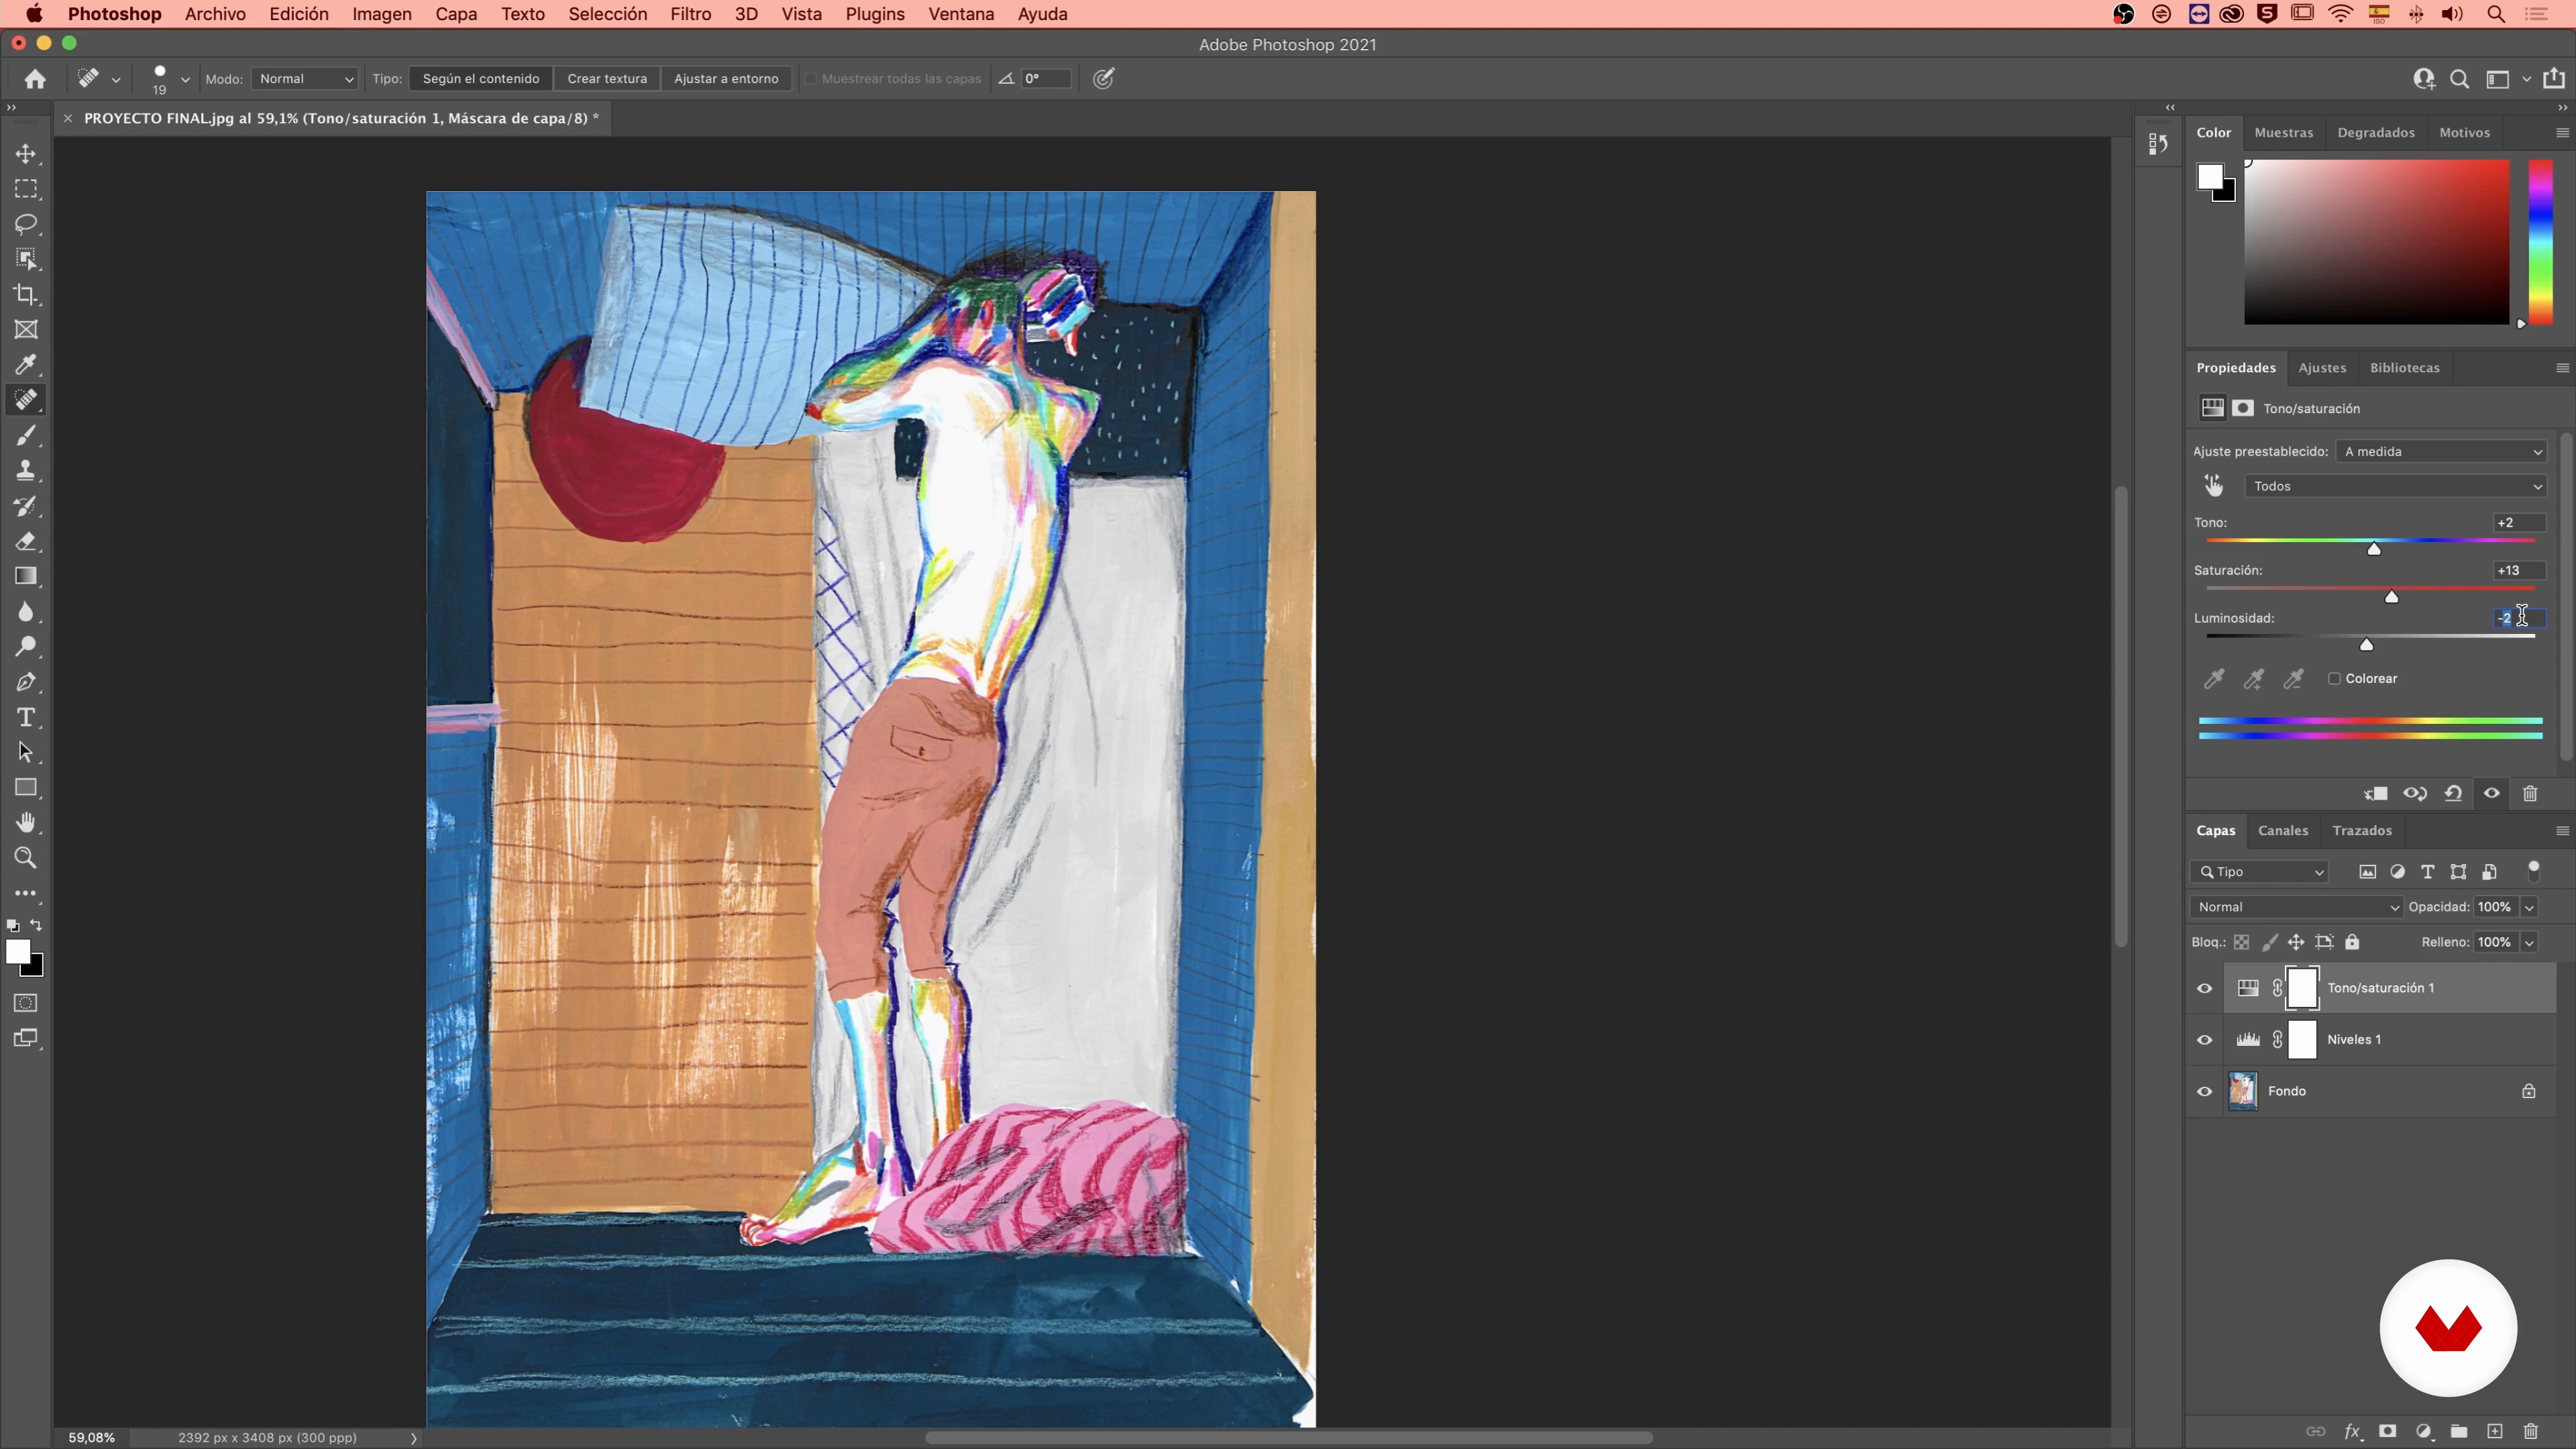
Task: Toggle adjustment layer visibility in Properties
Action: coord(2492,794)
